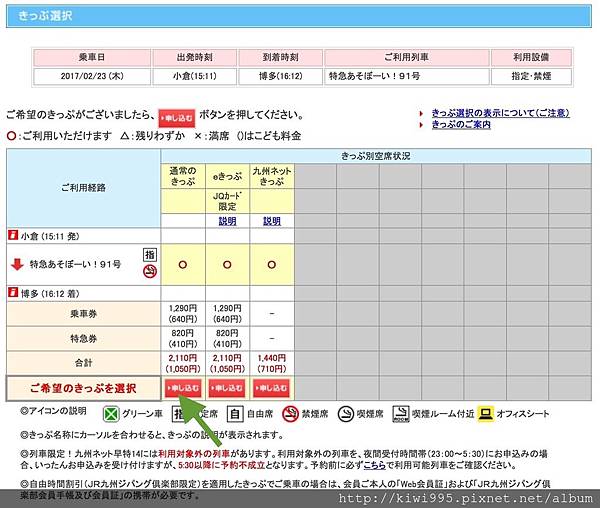Click 到着時刻 header cell

coord(280,57)
